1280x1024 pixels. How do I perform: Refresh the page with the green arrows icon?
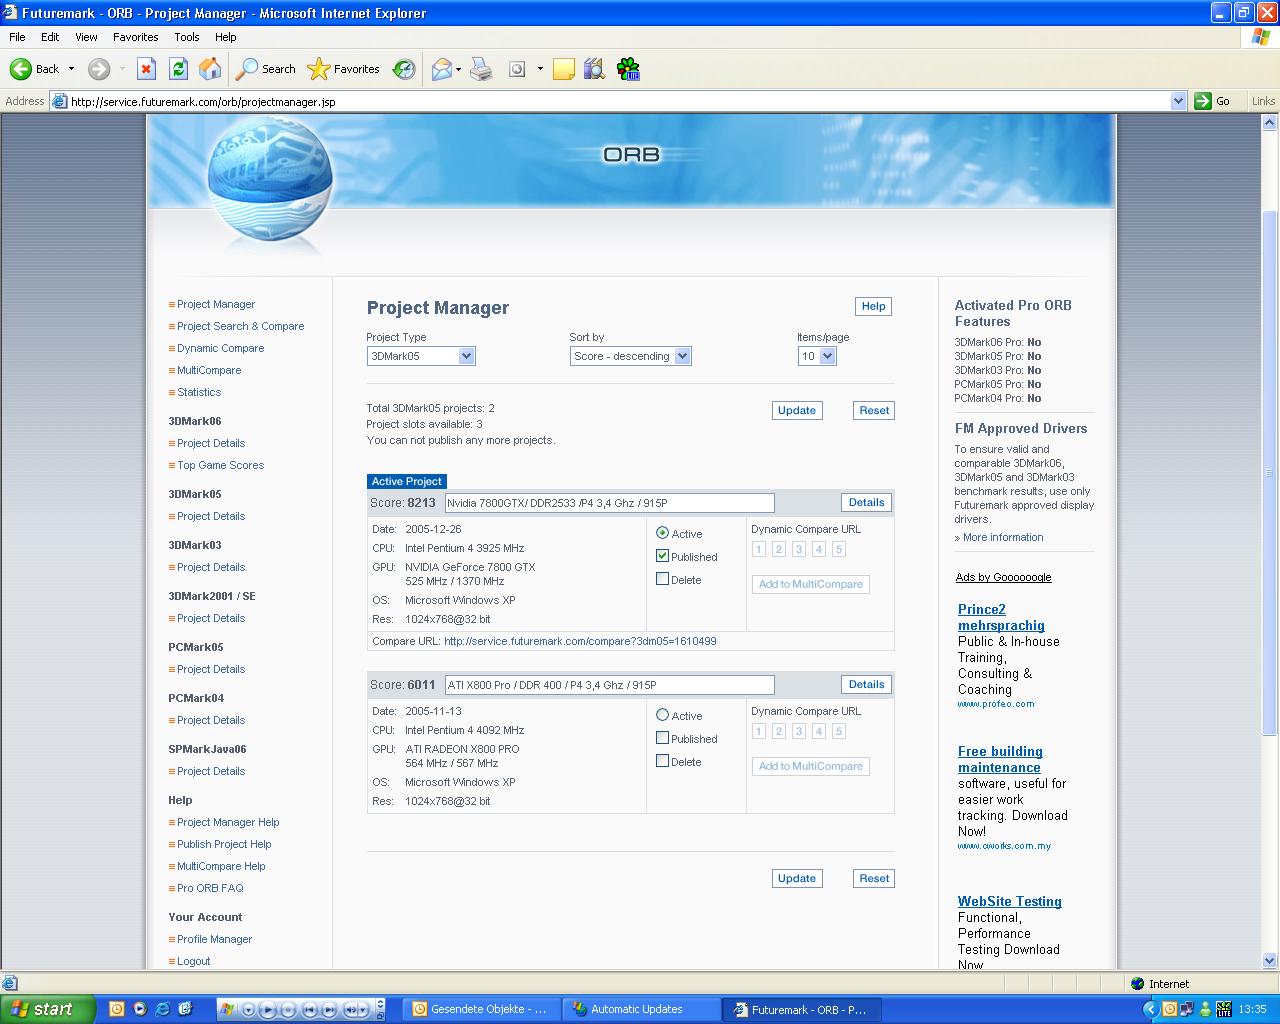[178, 69]
